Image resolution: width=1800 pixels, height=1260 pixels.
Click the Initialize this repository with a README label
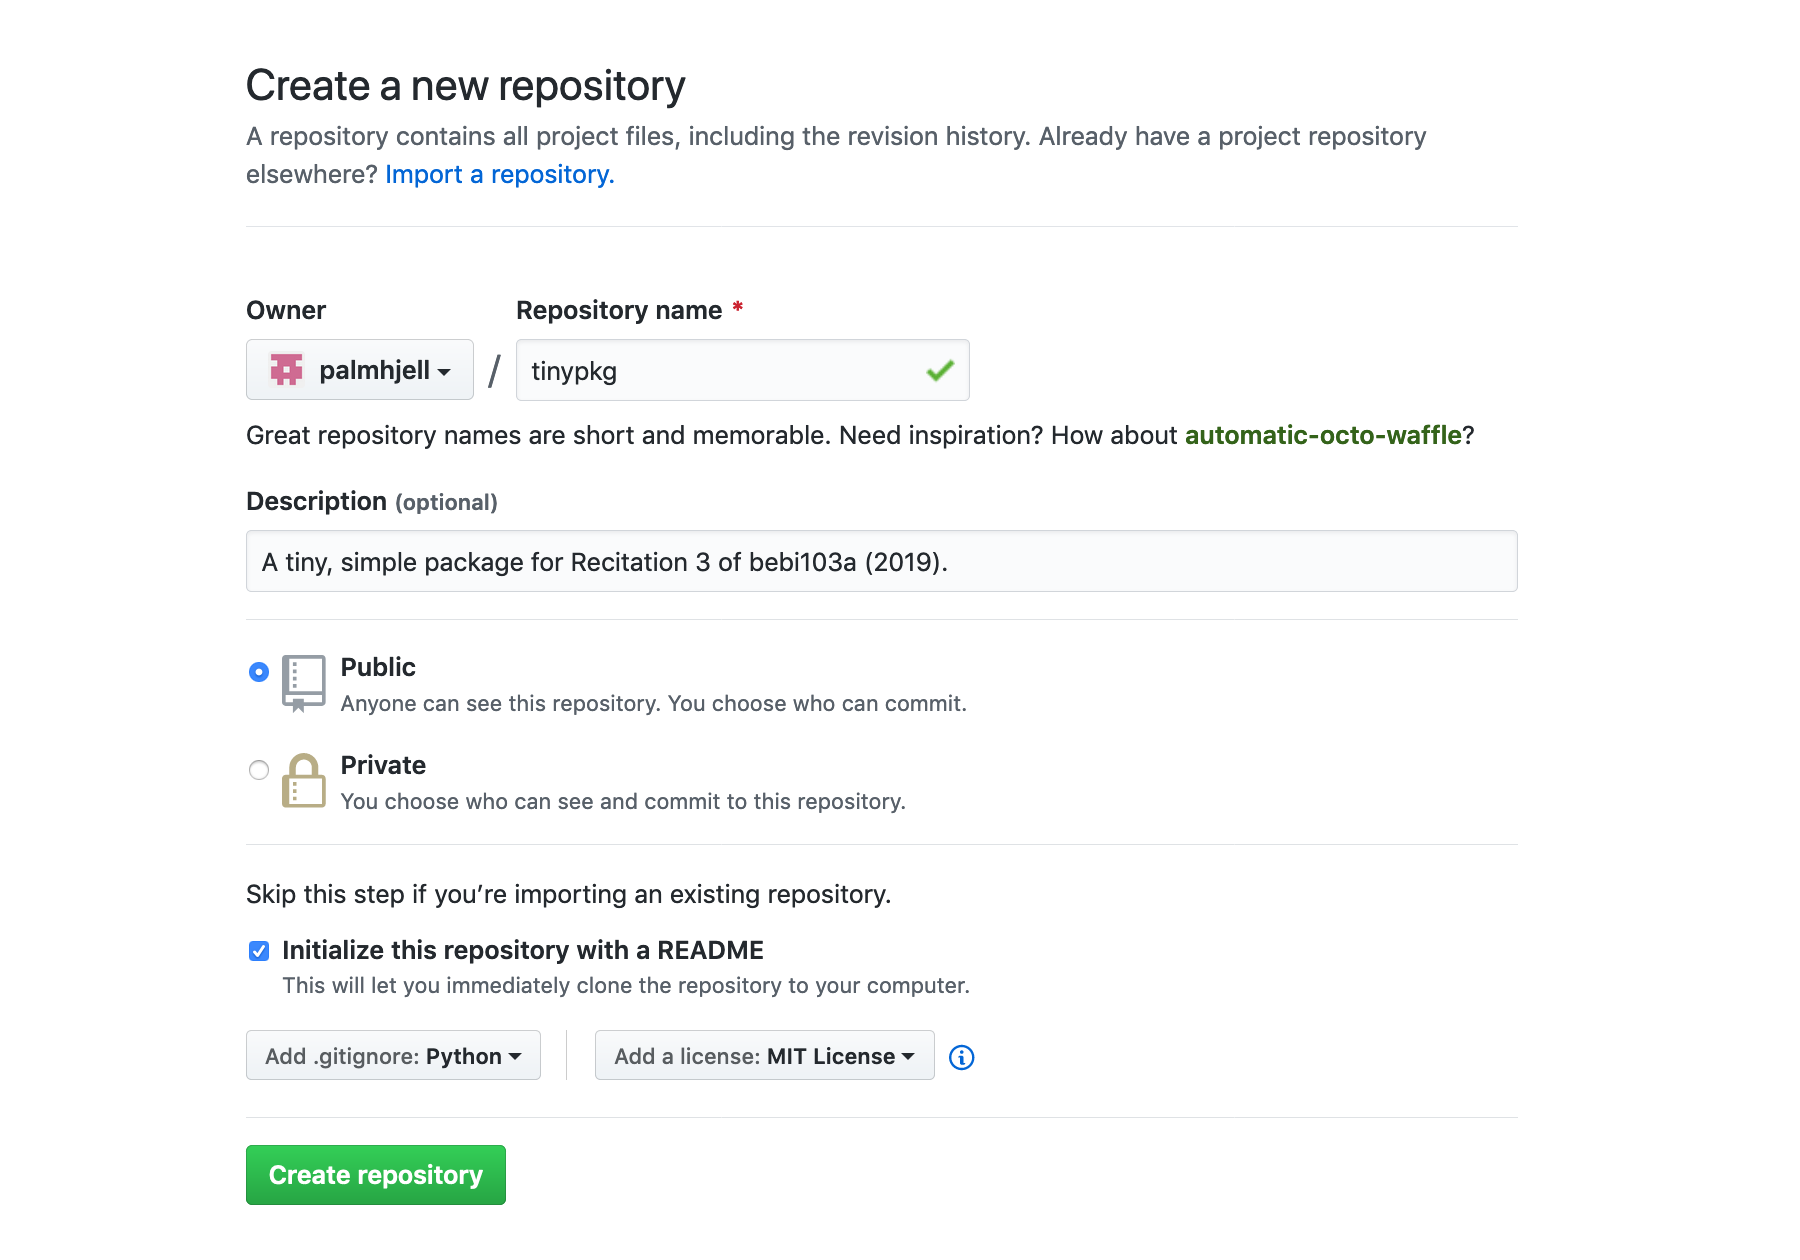pos(523,950)
